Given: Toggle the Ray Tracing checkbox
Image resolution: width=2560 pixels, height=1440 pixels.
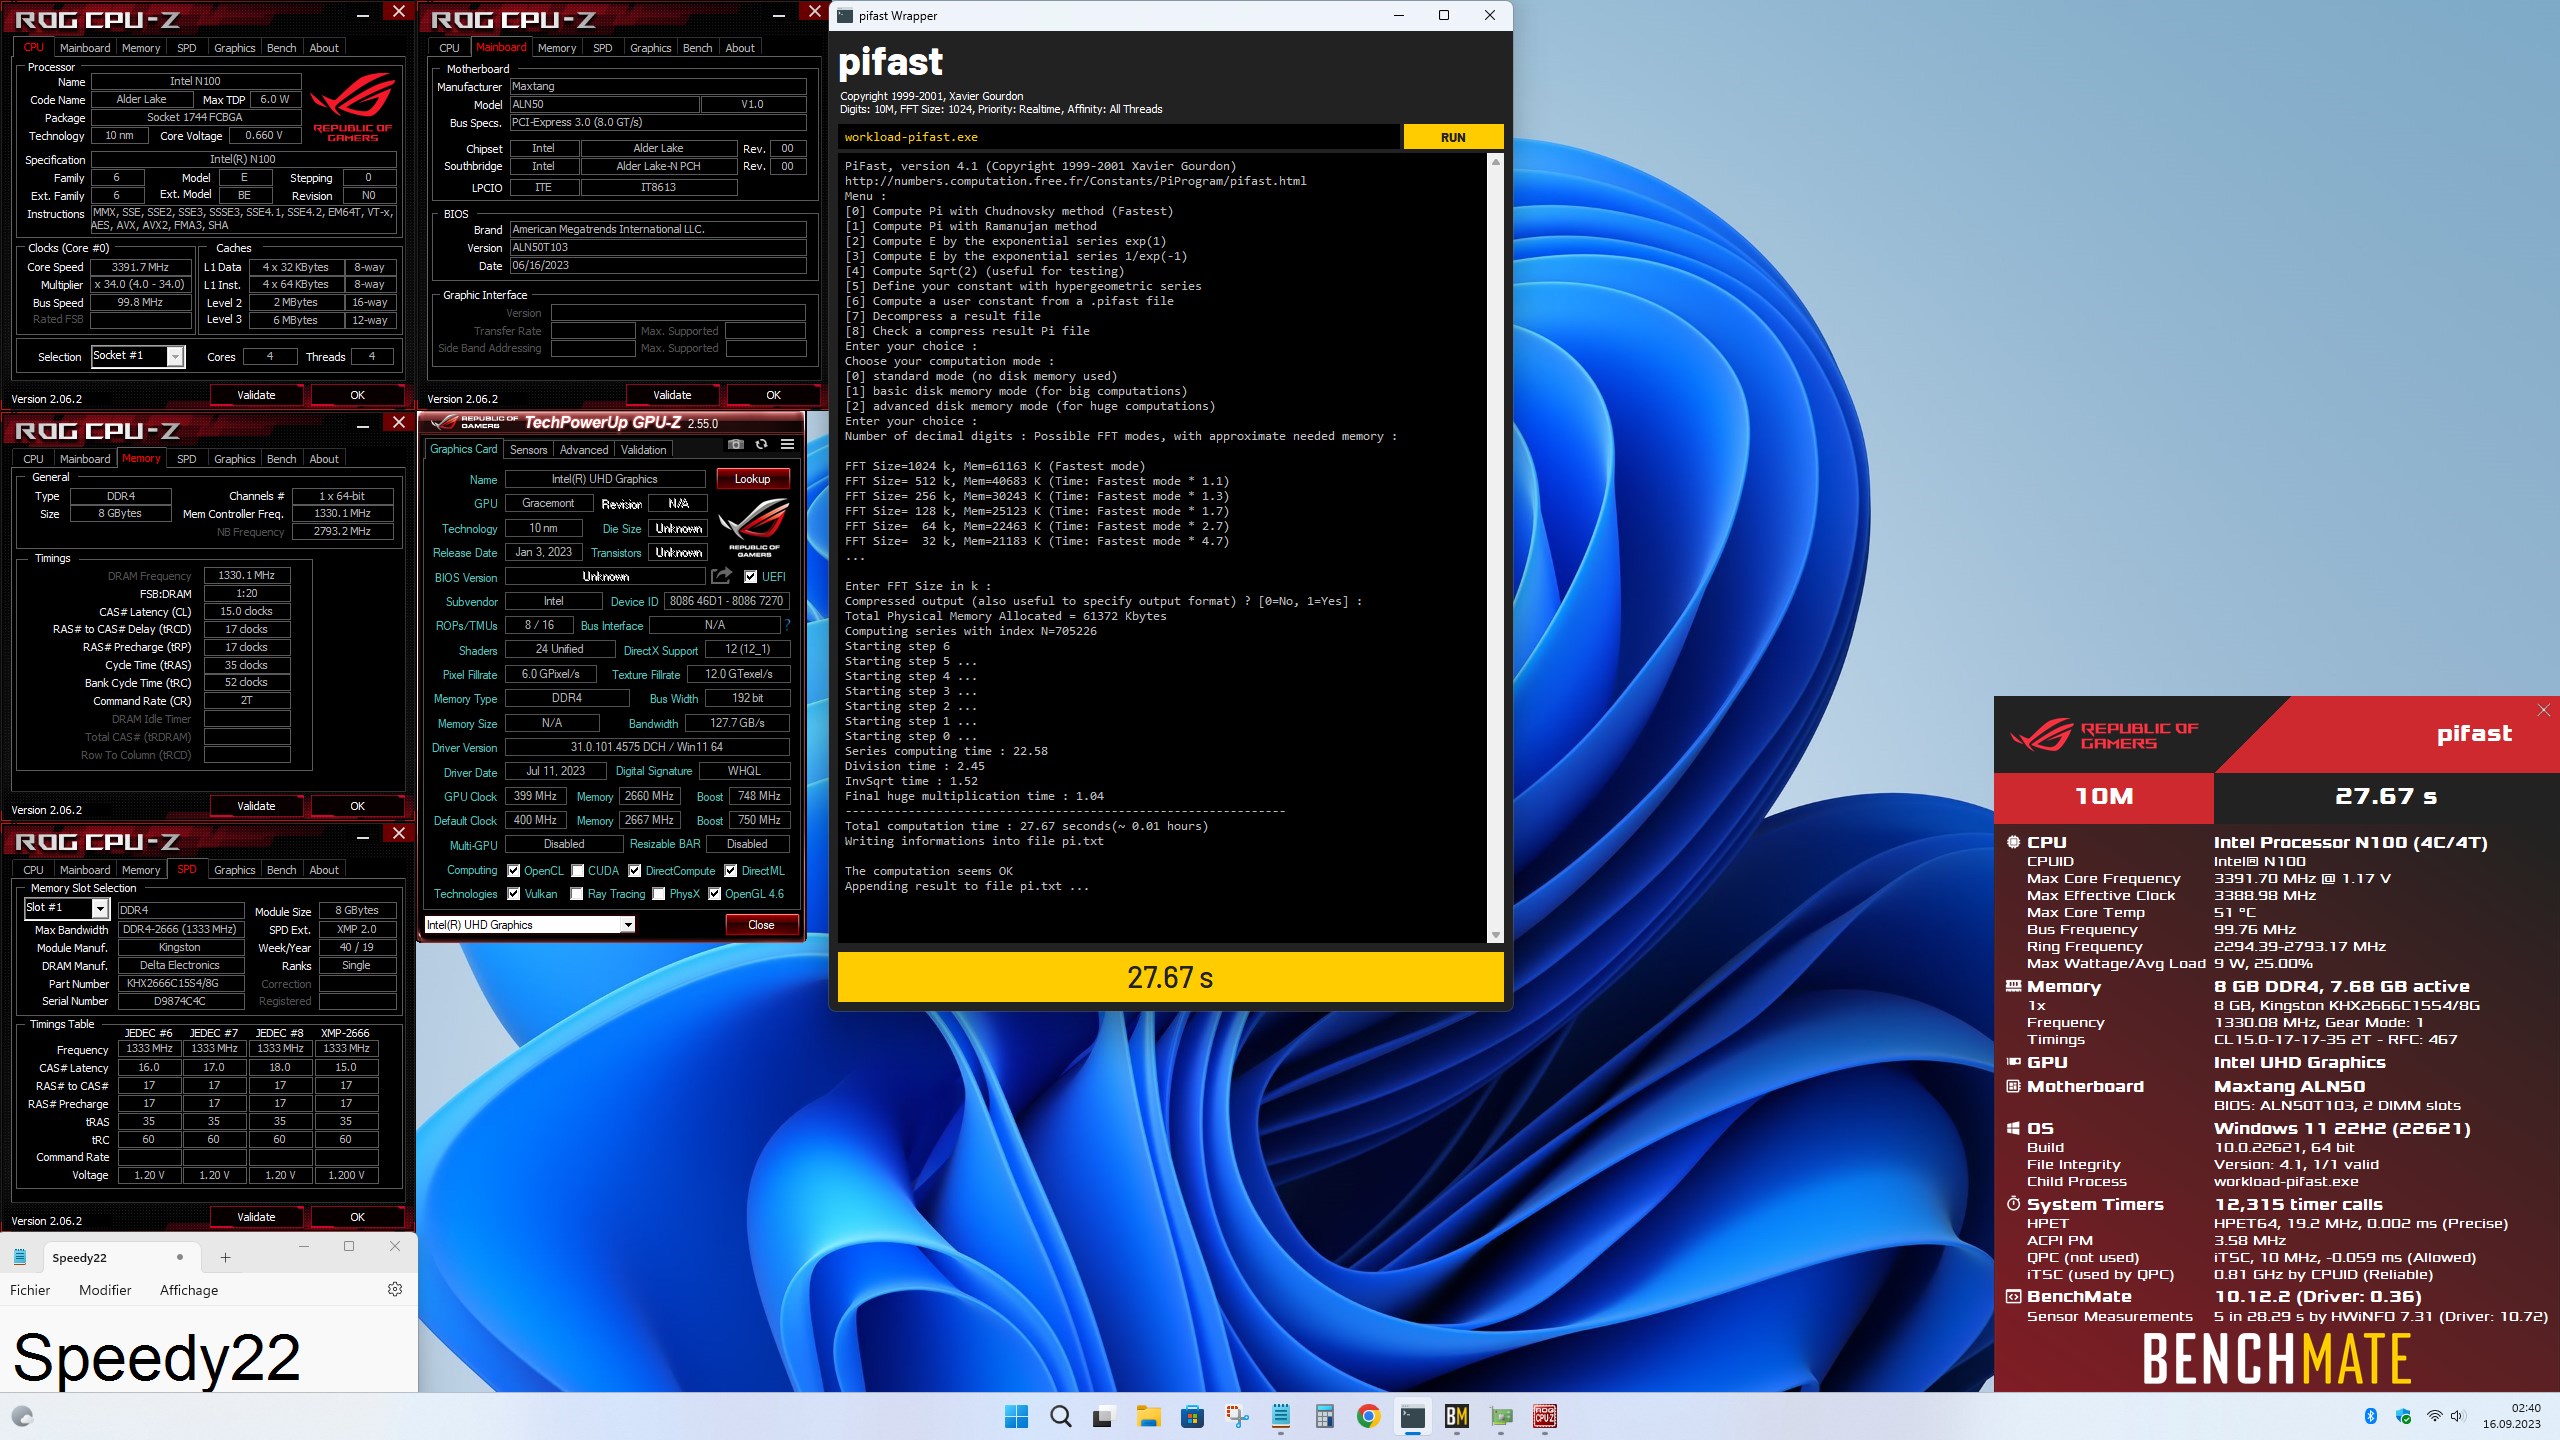Looking at the screenshot, I should pos(577,894).
